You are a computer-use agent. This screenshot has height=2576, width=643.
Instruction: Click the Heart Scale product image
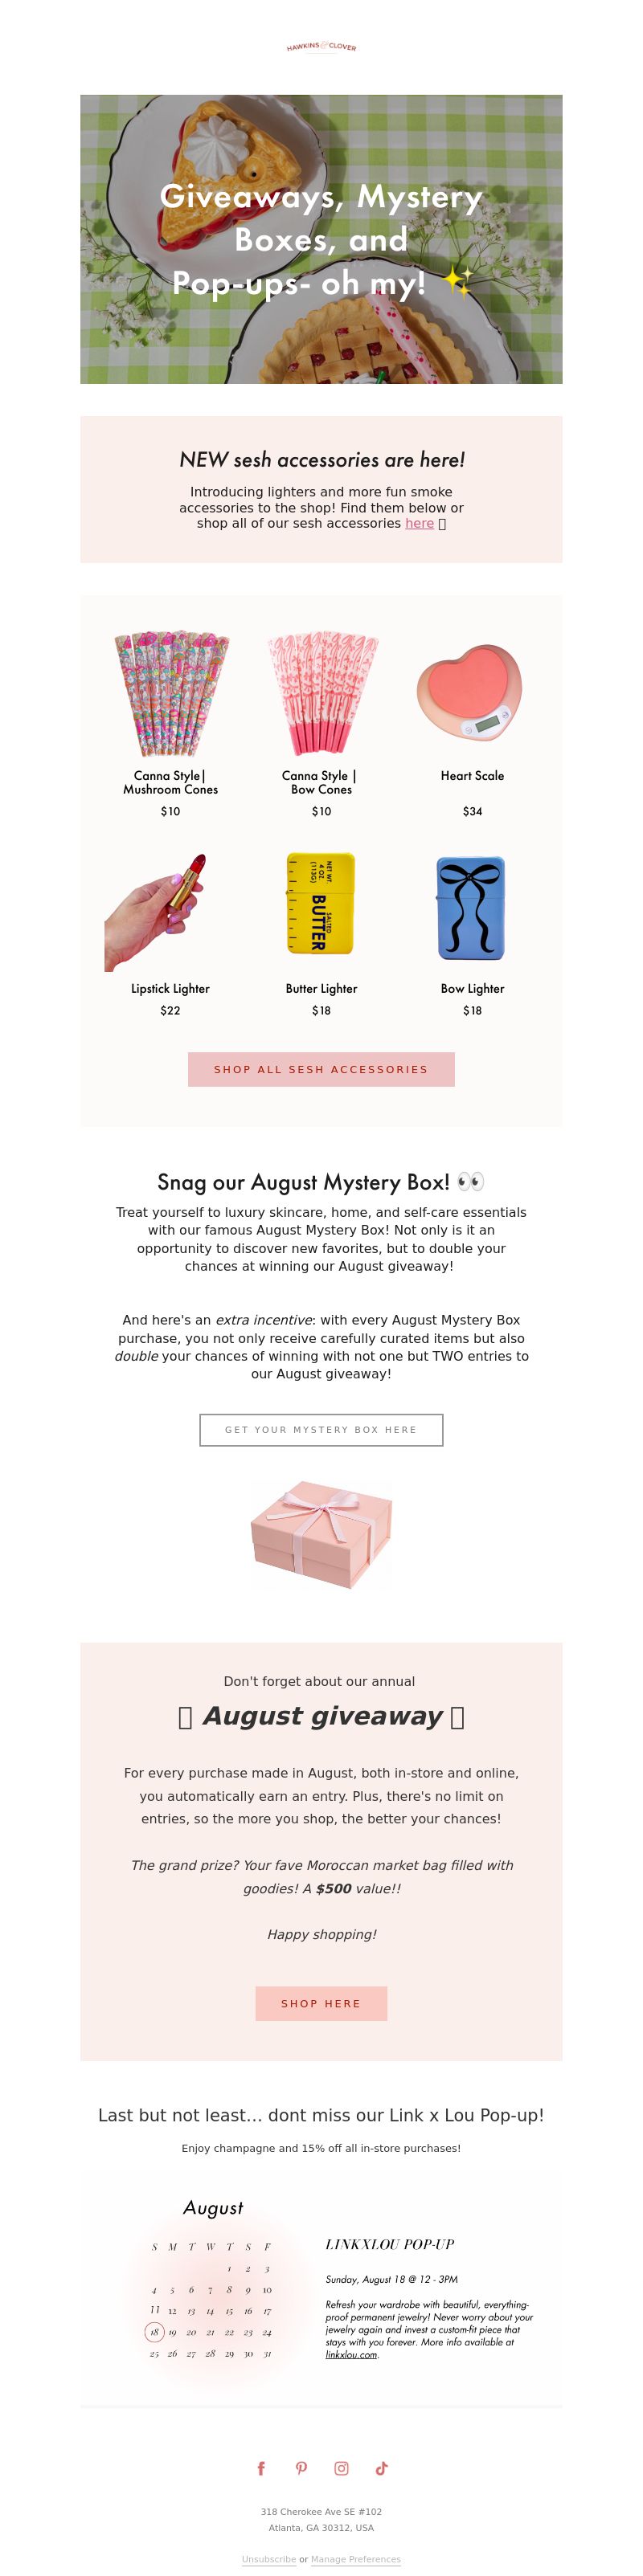point(472,692)
